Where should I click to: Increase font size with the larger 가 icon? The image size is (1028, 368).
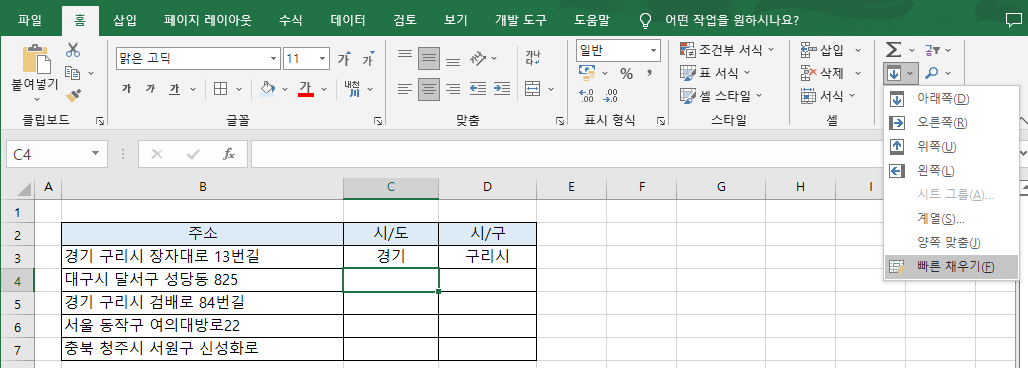[344, 58]
